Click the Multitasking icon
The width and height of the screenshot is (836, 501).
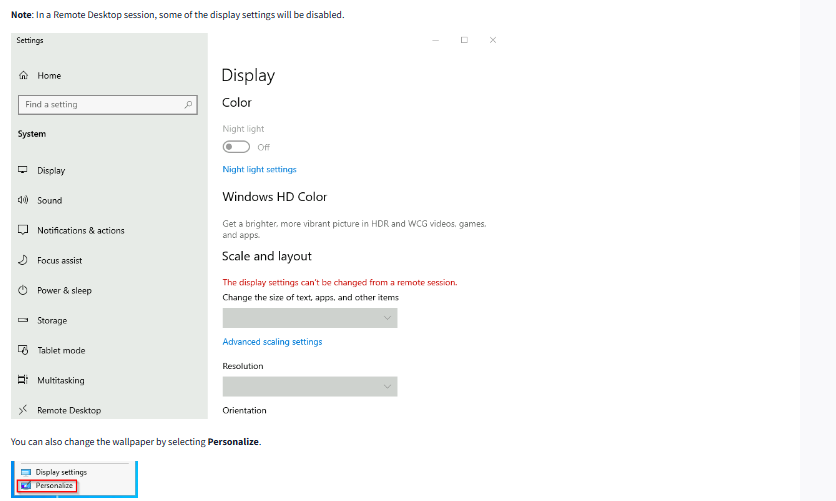pos(23,380)
